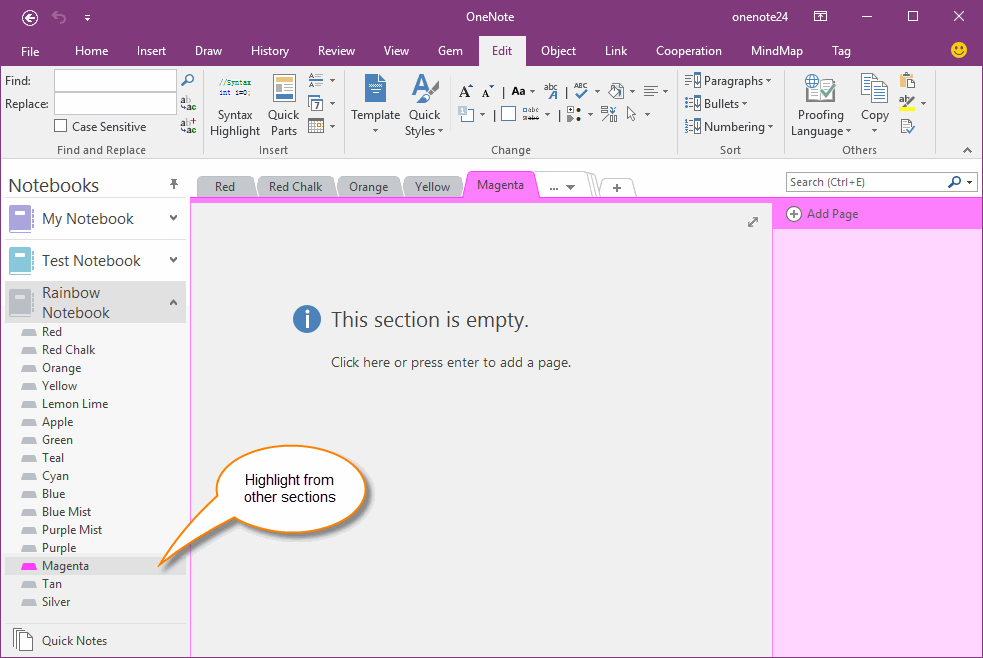Click the Replace icon beside Replace field
The height and width of the screenshot is (658, 983).
(x=188, y=103)
